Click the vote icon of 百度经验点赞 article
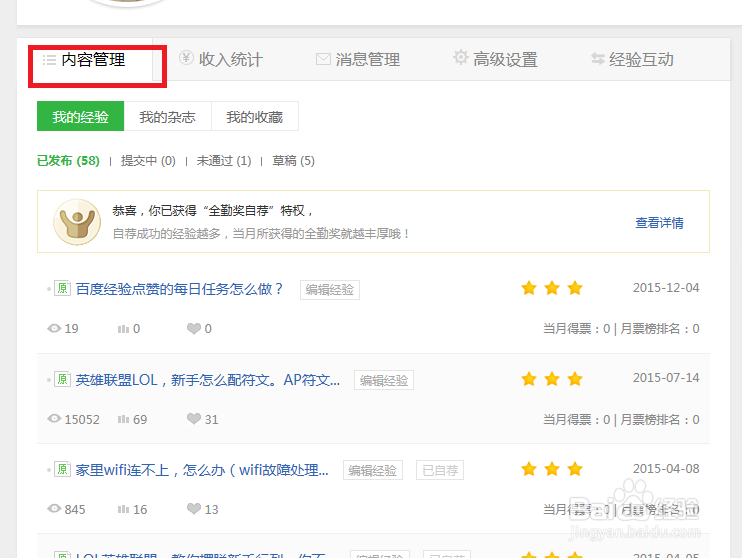This screenshot has height=558, width=742. [x=123, y=328]
